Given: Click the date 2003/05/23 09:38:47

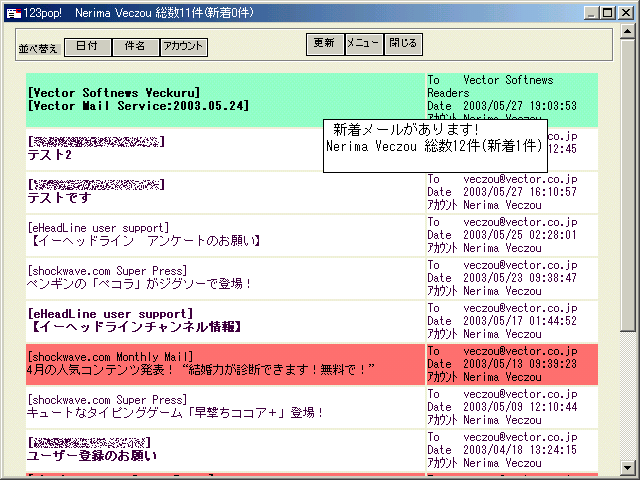Looking at the screenshot, I should (520, 278).
